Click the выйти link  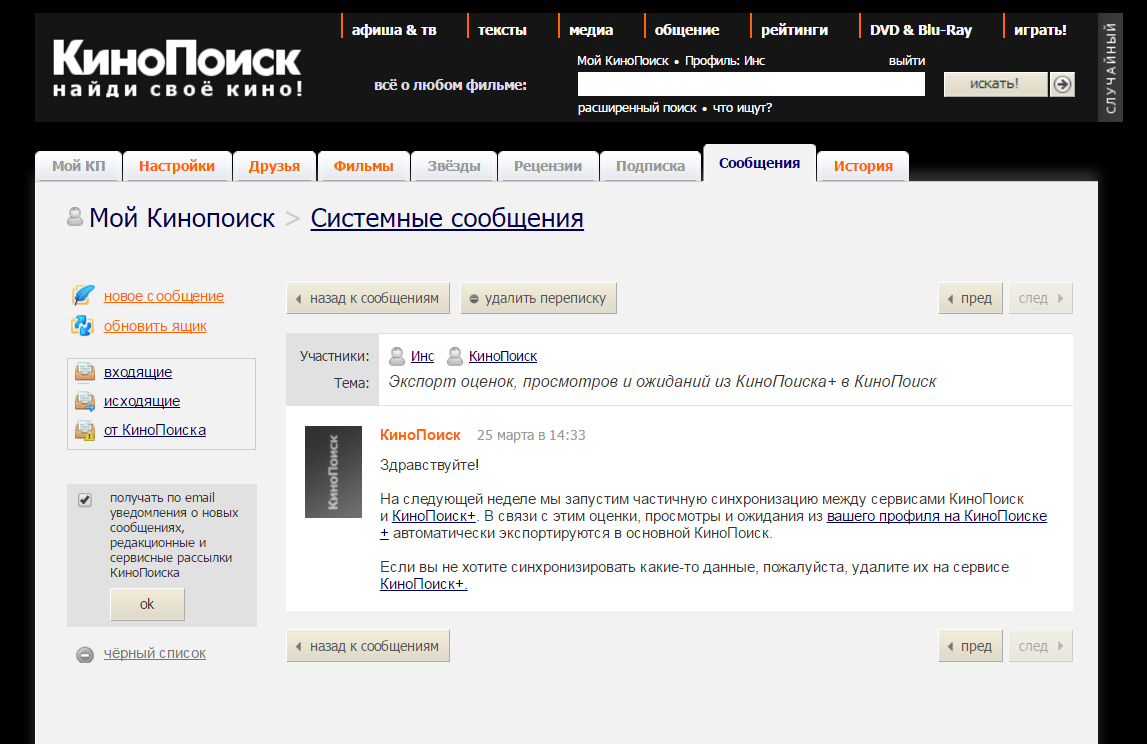(x=907, y=61)
